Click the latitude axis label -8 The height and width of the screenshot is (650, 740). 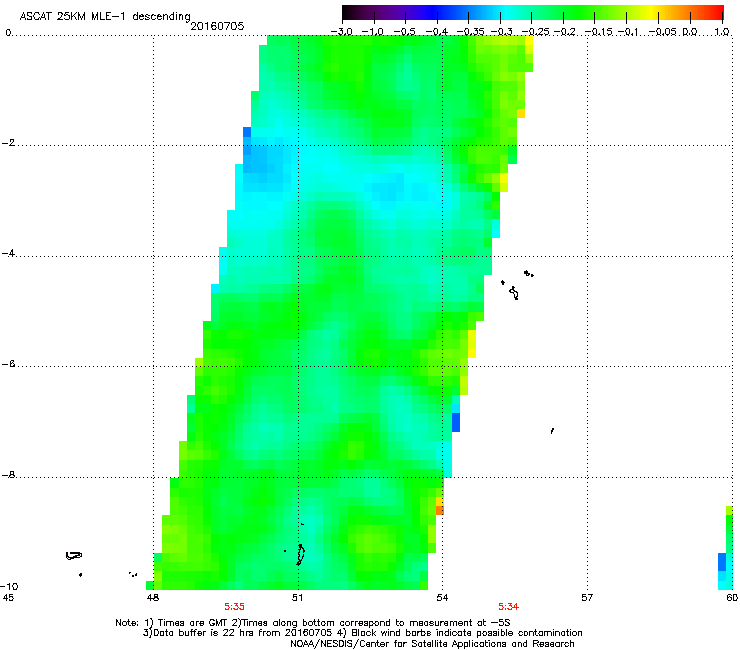[x=8, y=475]
